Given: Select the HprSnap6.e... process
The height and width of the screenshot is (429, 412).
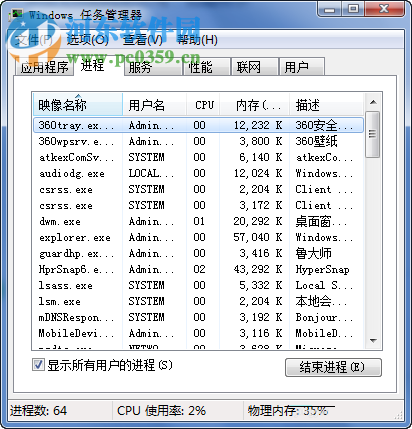Looking at the screenshot, I should point(198,269).
